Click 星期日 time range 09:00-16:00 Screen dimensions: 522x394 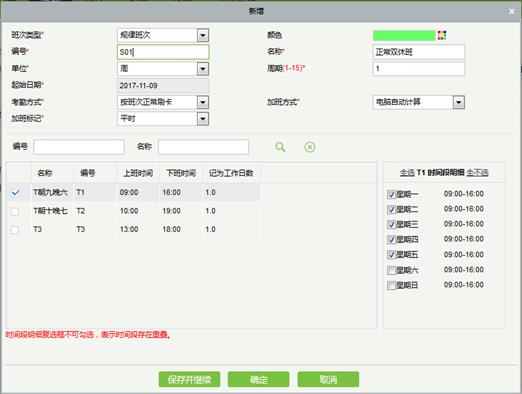pyautogui.click(x=464, y=285)
